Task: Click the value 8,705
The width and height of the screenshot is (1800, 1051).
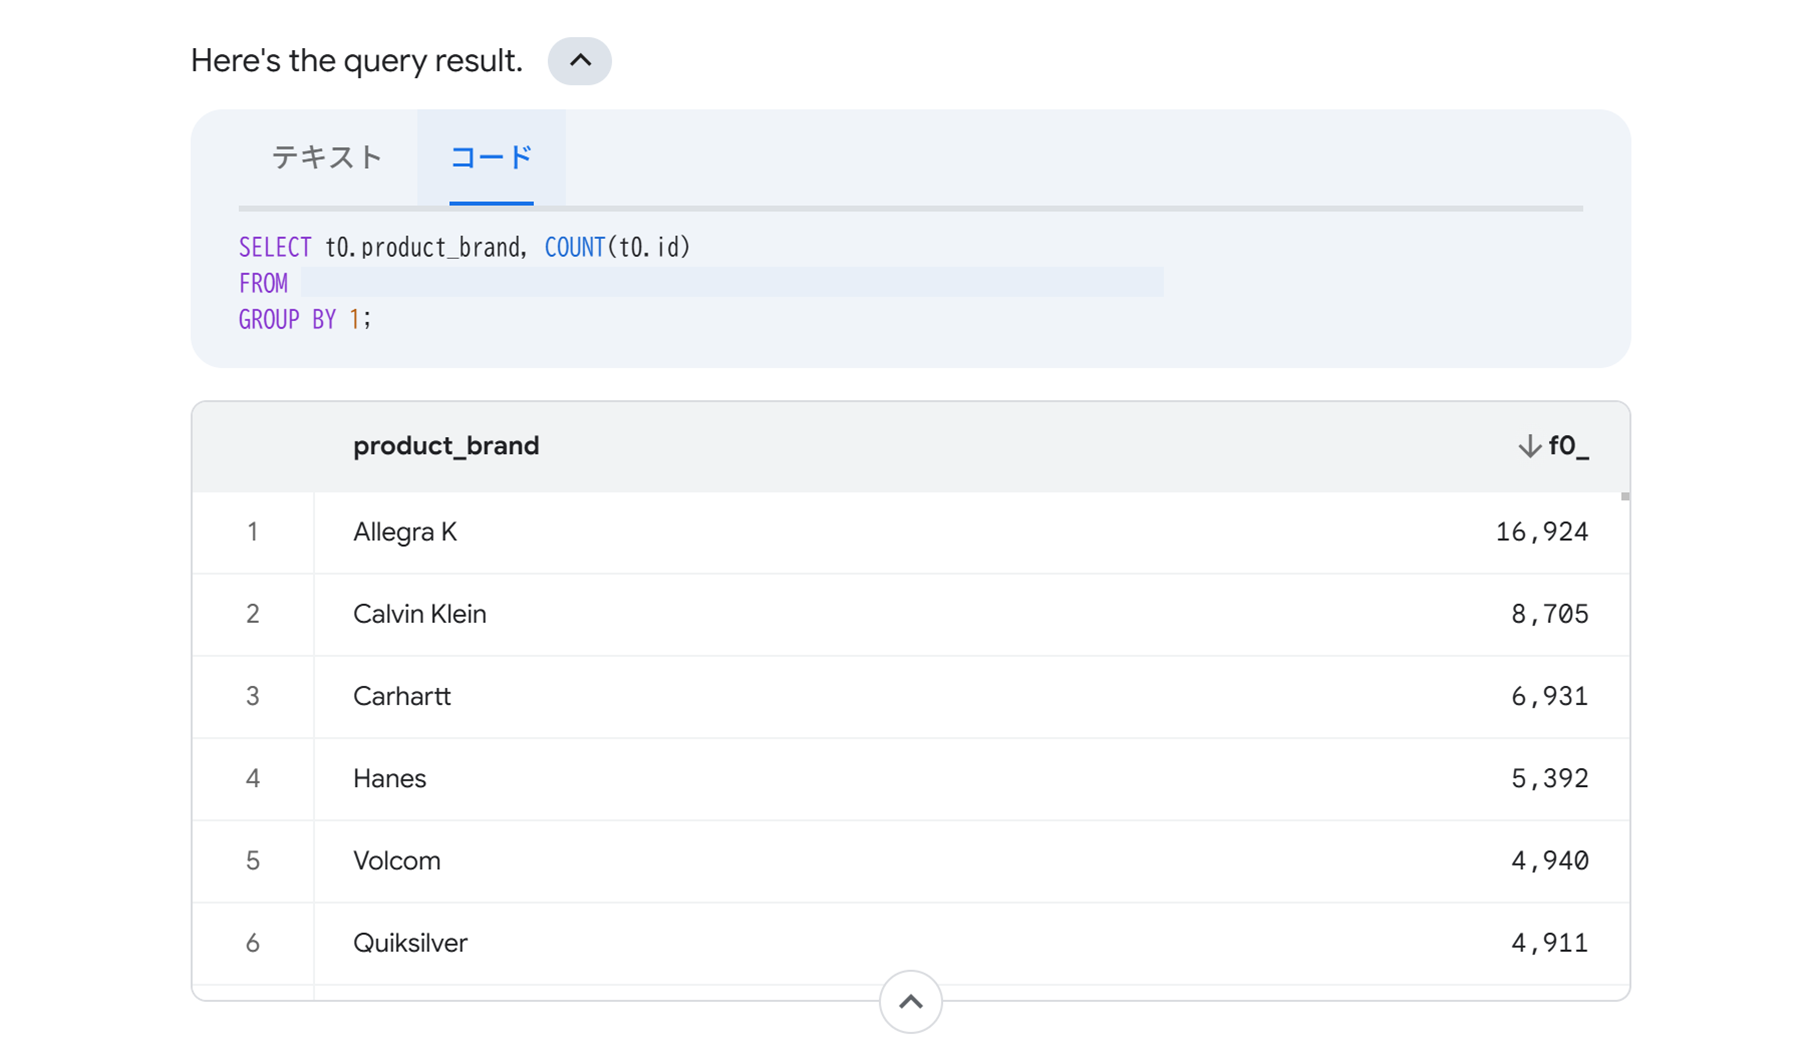Action: [1549, 614]
